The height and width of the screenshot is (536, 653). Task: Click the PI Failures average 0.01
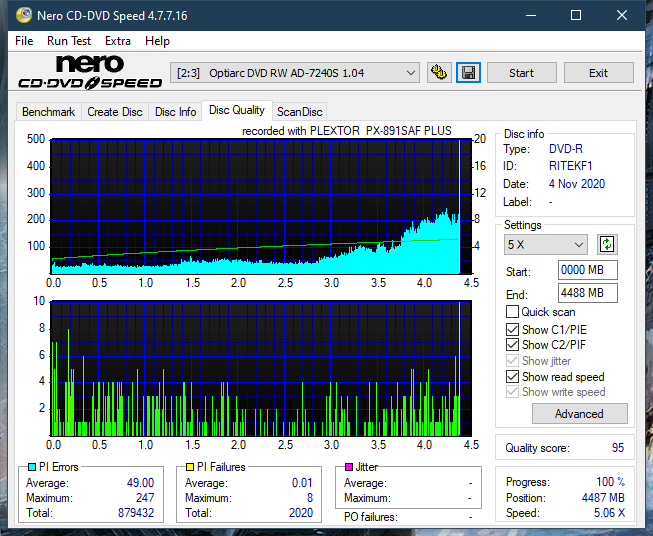point(302,482)
